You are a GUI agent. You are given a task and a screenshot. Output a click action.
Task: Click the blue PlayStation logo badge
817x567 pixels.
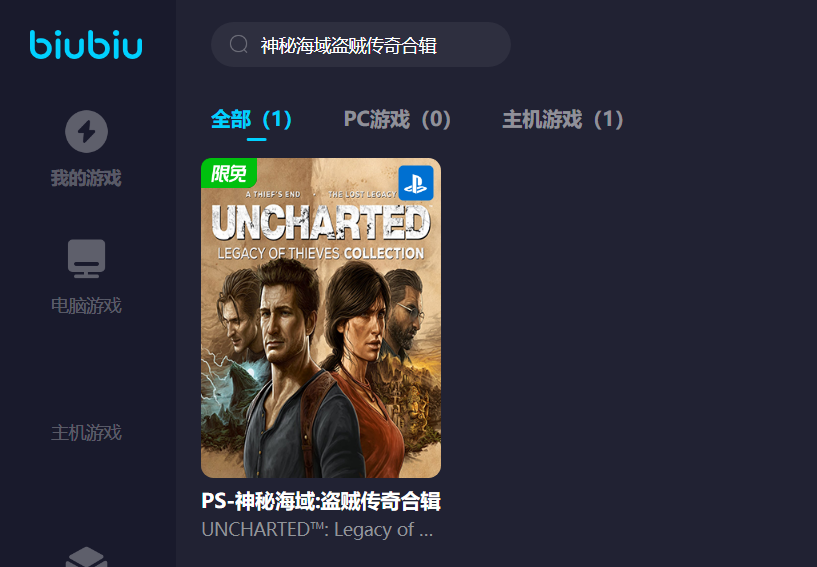tap(416, 183)
